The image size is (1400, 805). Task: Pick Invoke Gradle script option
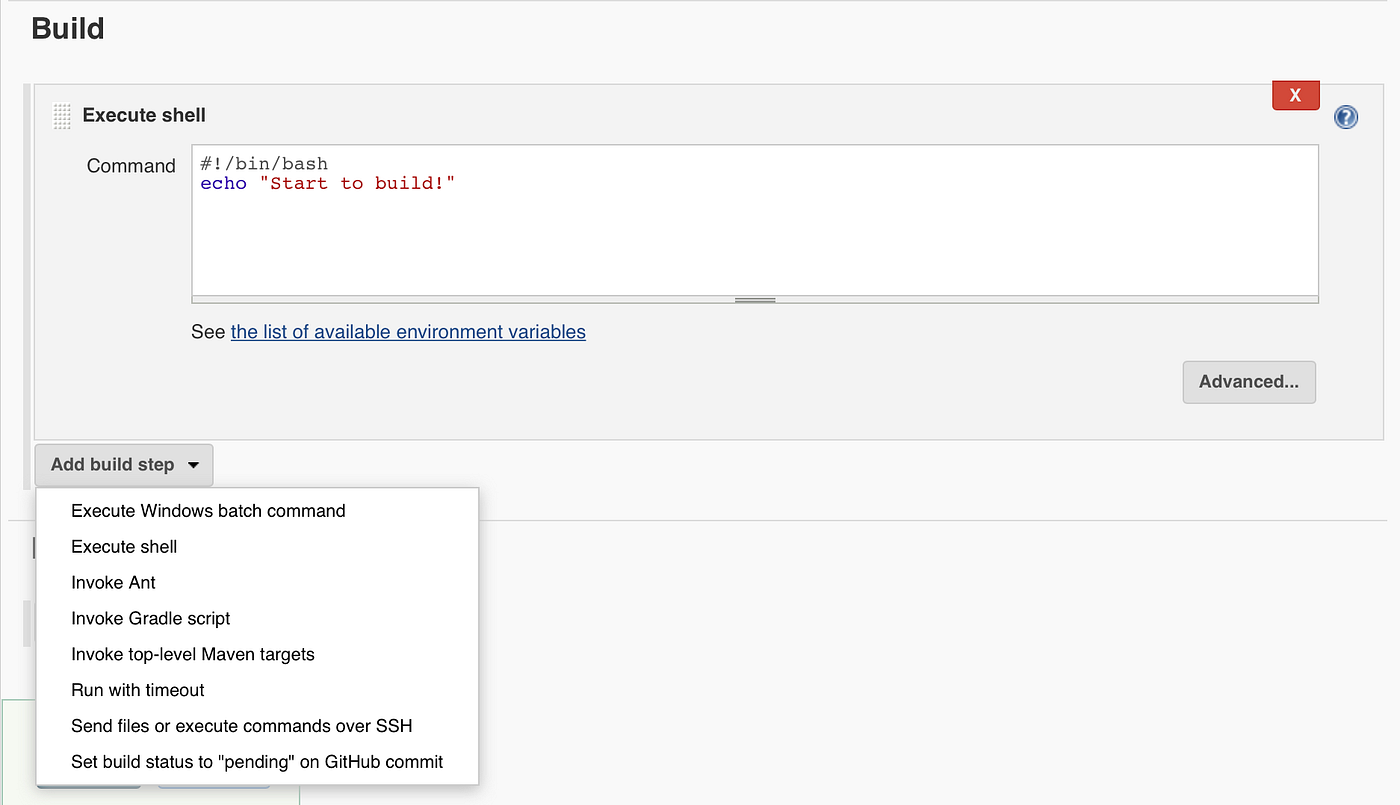[x=150, y=618]
